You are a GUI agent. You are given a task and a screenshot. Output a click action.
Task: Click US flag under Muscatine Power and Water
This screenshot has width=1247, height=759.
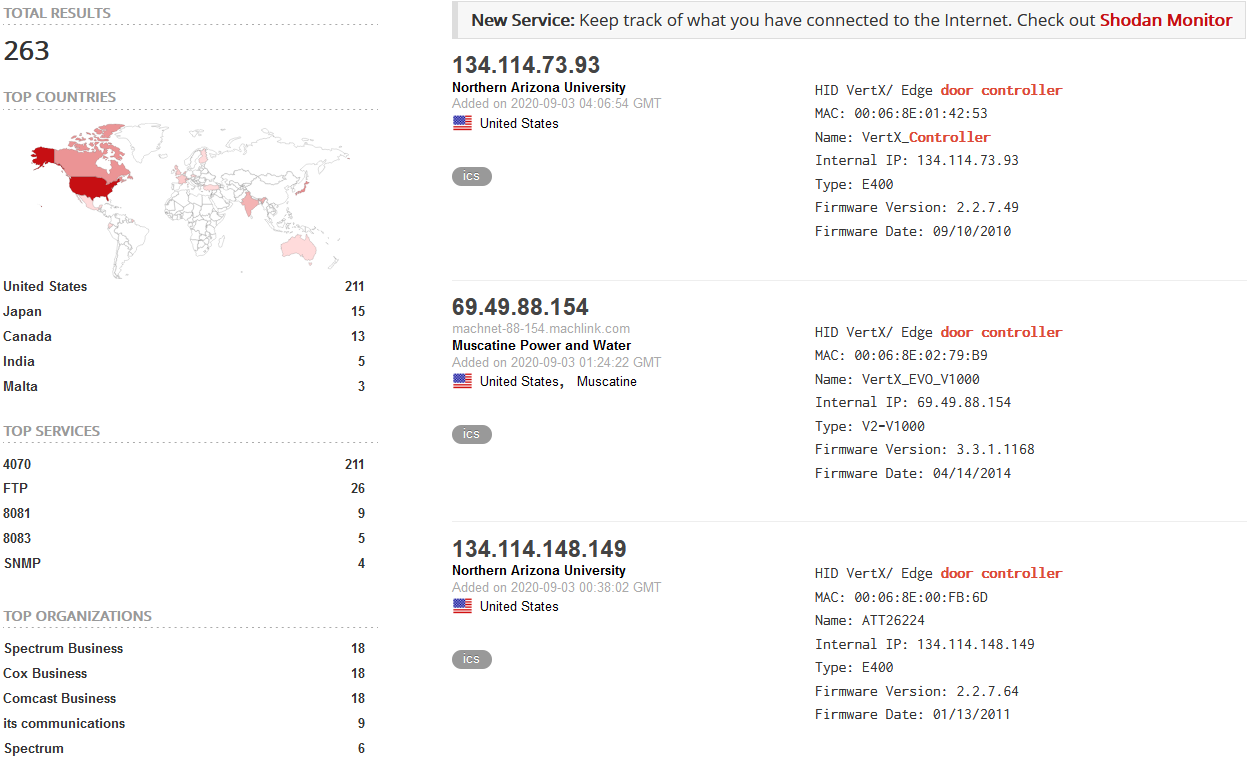click(x=462, y=381)
